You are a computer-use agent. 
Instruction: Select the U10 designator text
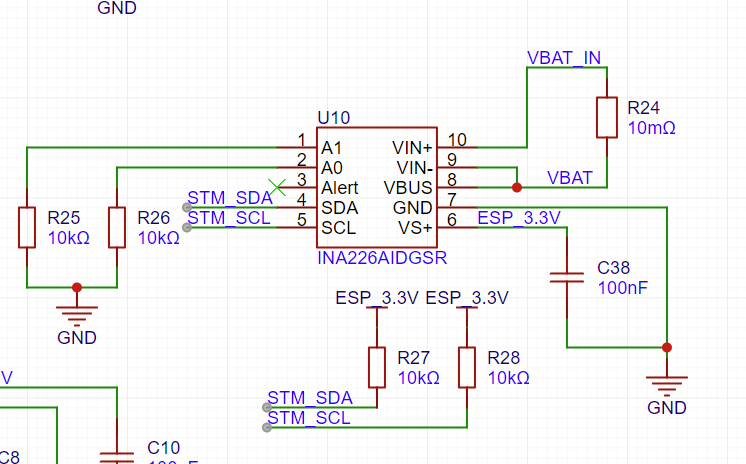point(333,119)
